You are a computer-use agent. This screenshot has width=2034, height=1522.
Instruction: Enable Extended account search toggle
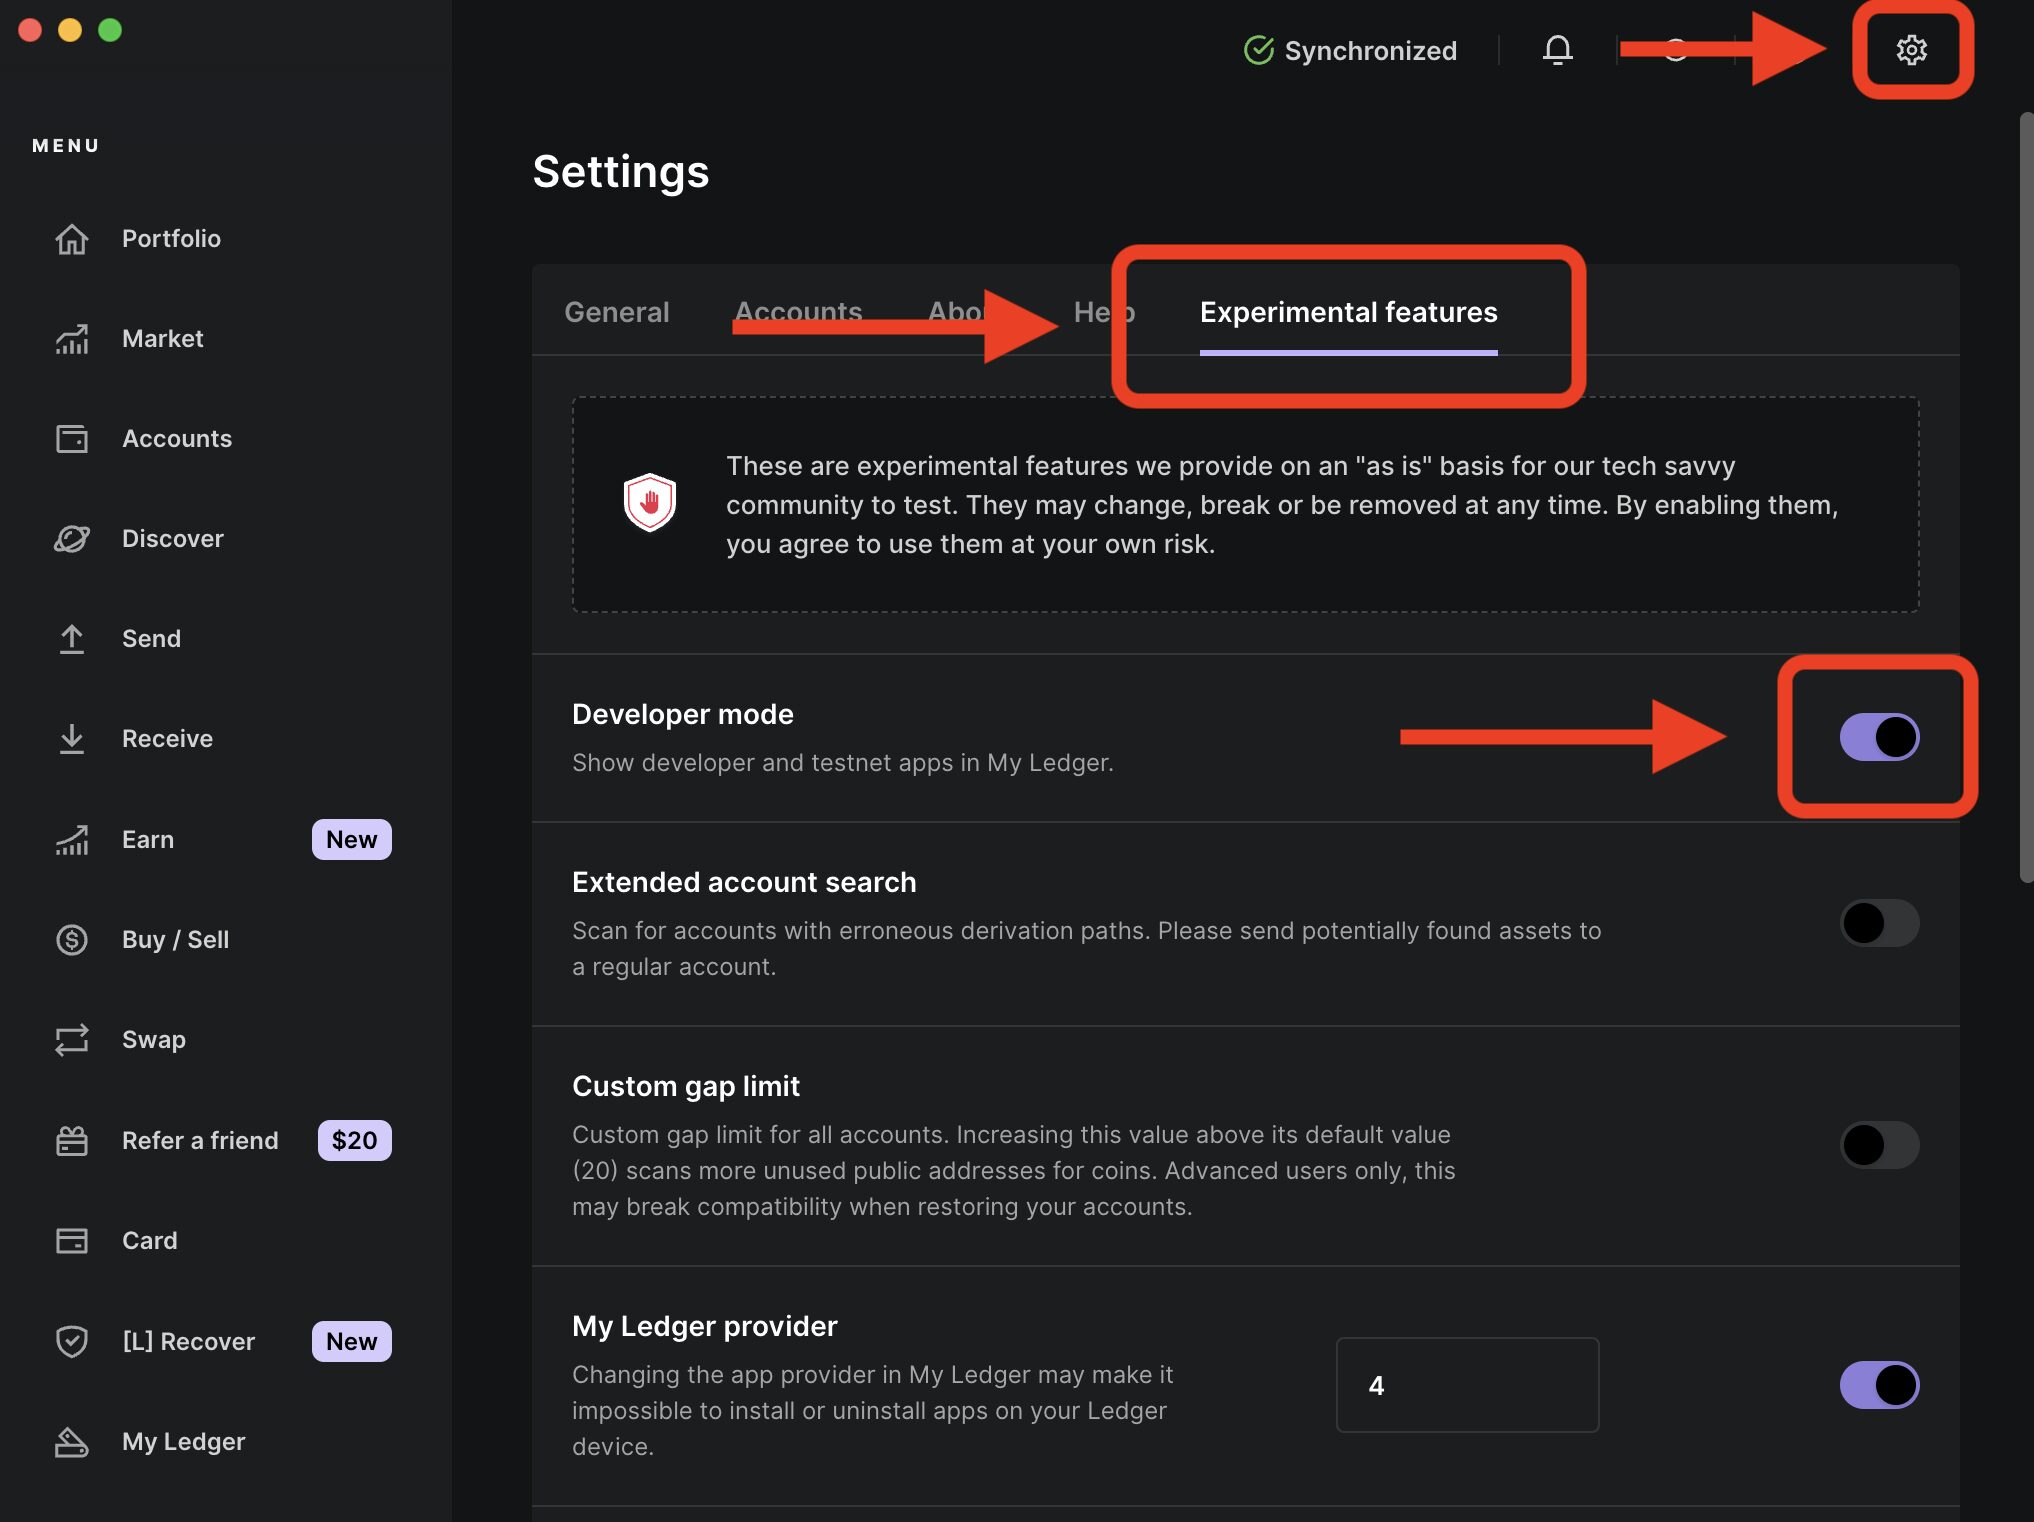[1879, 923]
